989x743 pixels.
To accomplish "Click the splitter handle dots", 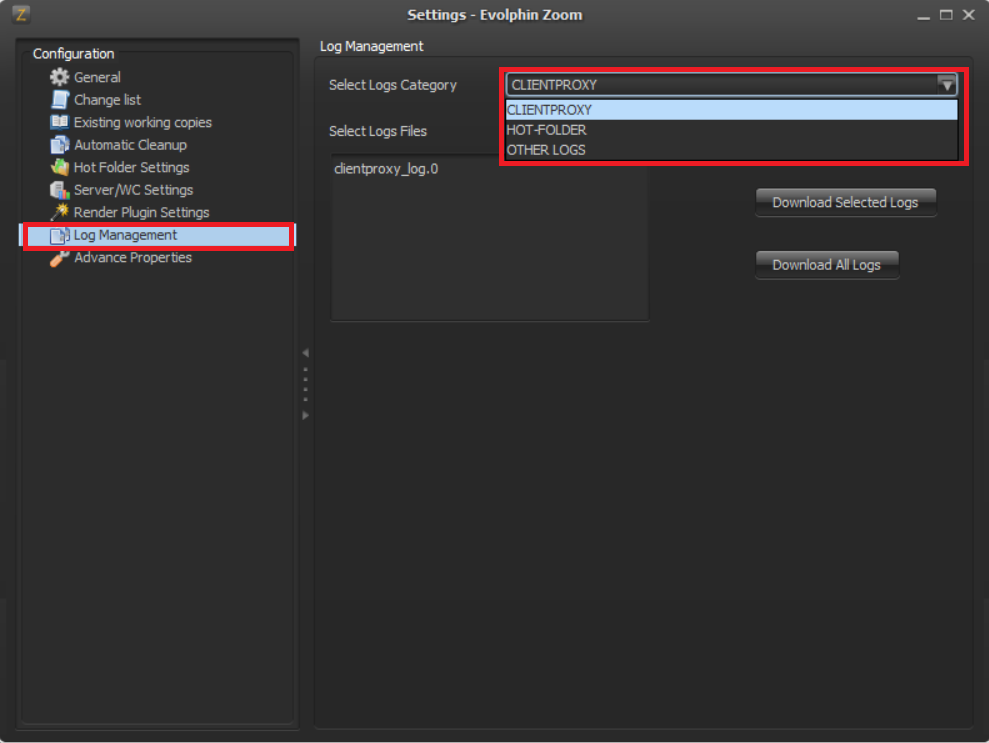I will point(305,384).
